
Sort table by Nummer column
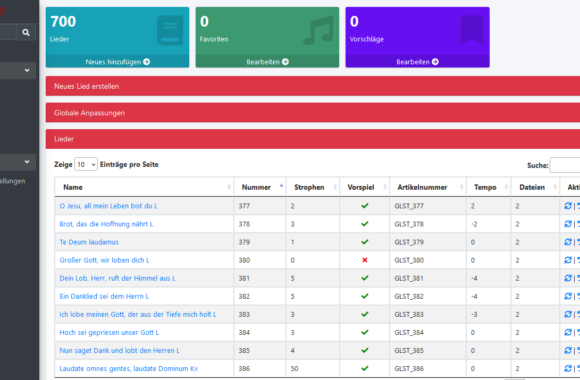pyautogui.click(x=260, y=187)
